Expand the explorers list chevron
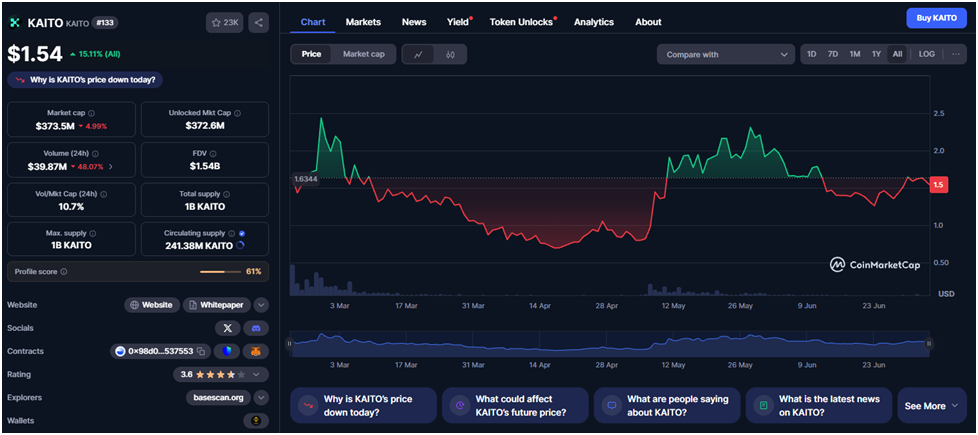The height and width of the screenshot is (435, 978). tap(261, 398)
